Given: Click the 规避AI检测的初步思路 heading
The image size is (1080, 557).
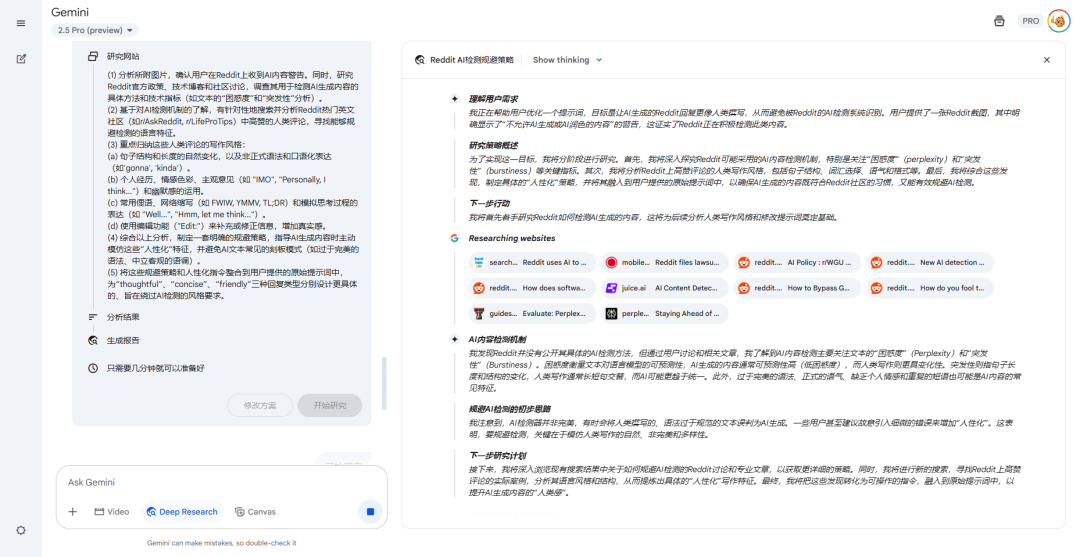Looking at the screenshot, I should [510, 409].
